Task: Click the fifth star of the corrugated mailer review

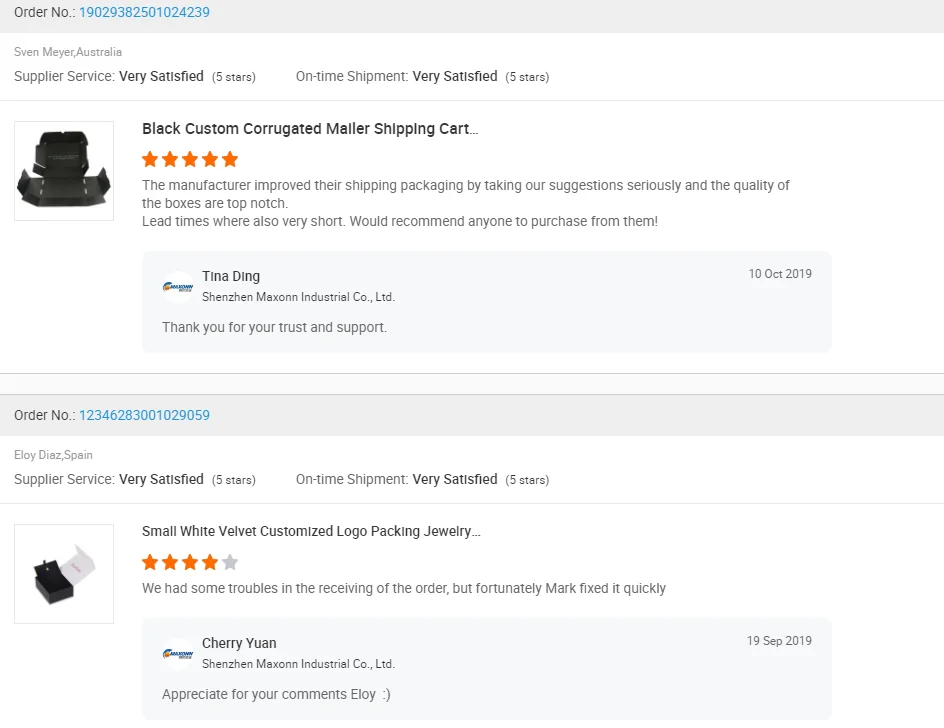Action: [x=230, y=159]
